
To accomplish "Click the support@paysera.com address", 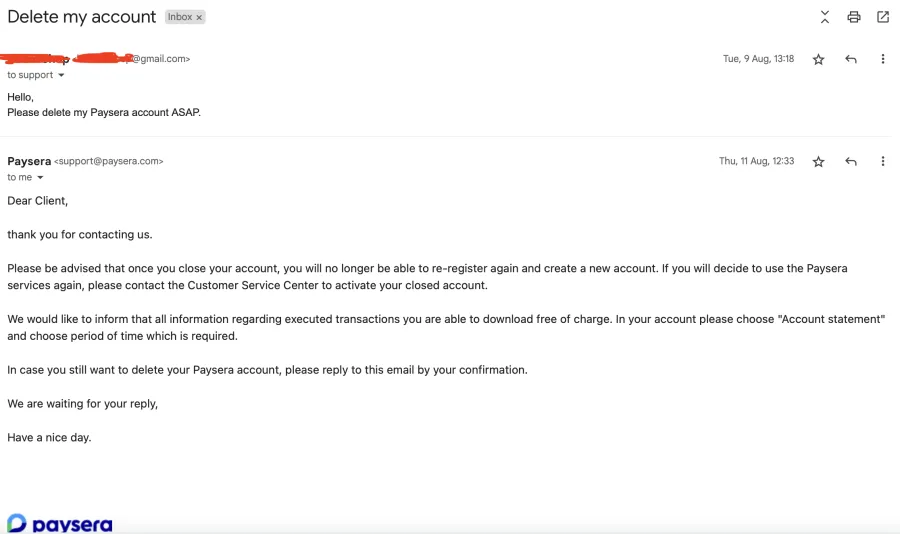I will 108,161.
